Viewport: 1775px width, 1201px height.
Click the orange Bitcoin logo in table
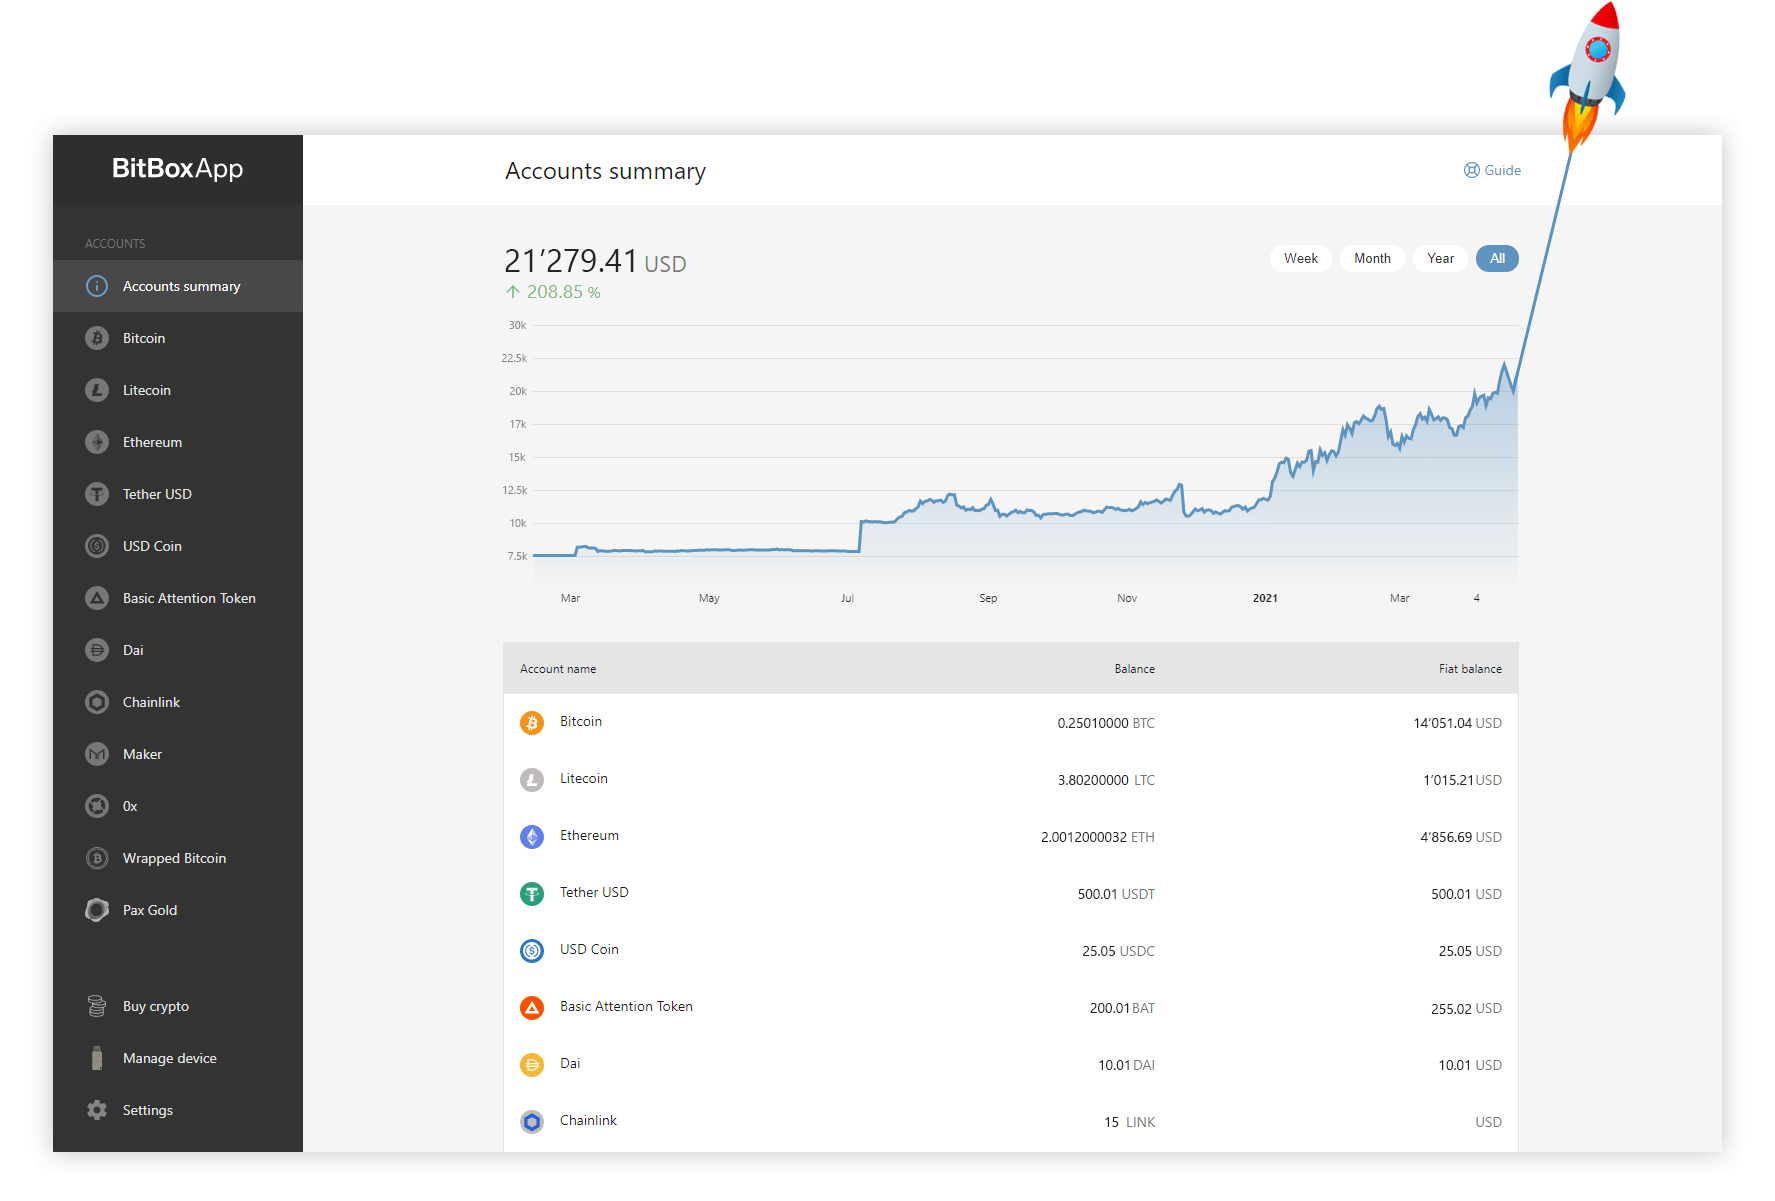tap(532, 722)
